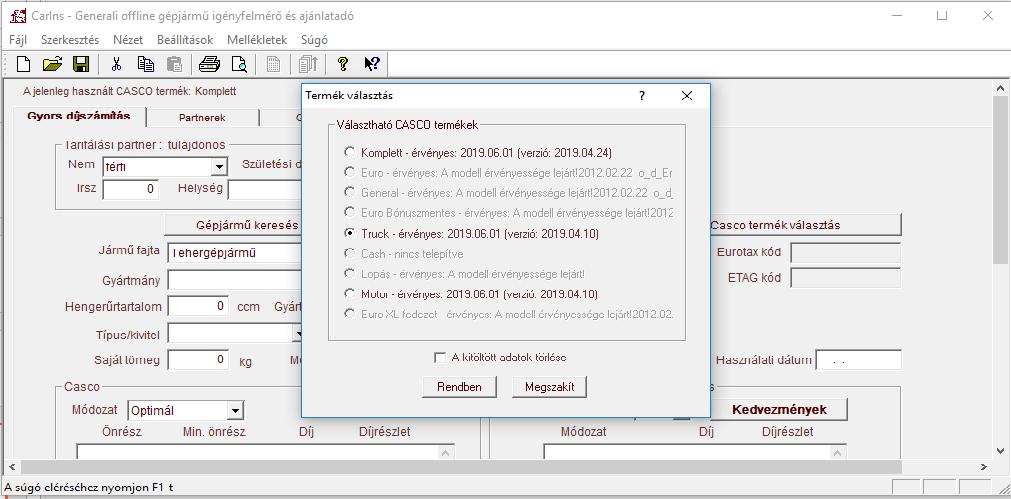Open file using the folder icon

(52, 63)
